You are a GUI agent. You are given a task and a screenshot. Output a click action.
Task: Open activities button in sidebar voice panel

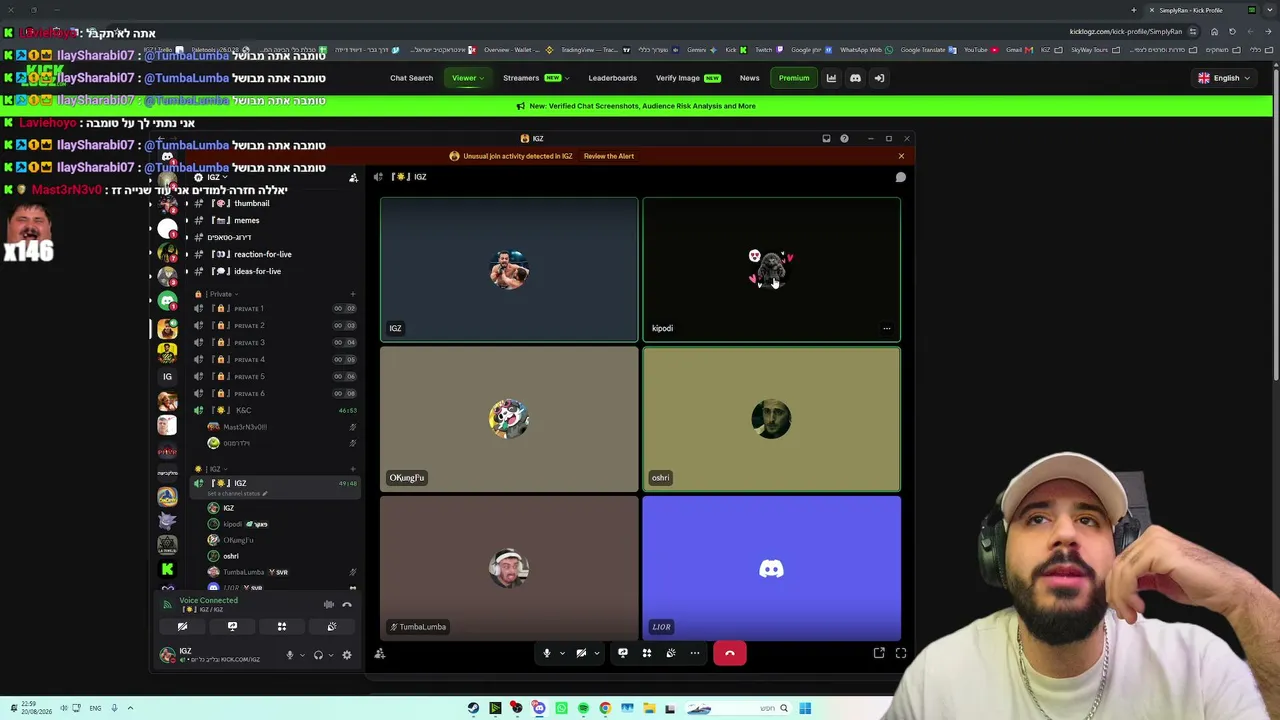[282, 627]
